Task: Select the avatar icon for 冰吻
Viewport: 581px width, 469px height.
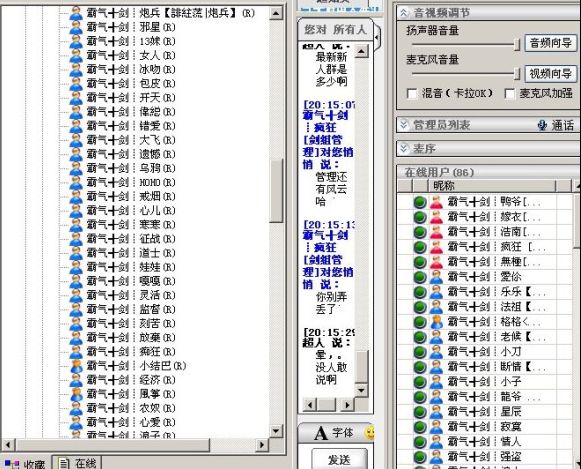Action: (x=76, y=69)
